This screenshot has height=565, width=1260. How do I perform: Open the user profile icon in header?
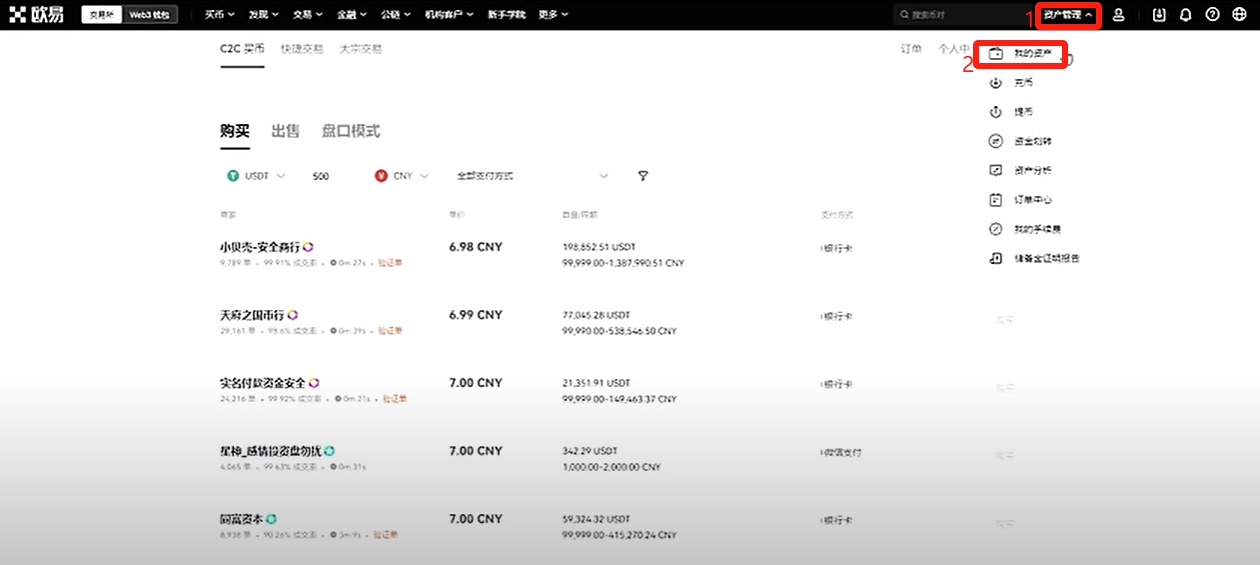coord(1119,15)
